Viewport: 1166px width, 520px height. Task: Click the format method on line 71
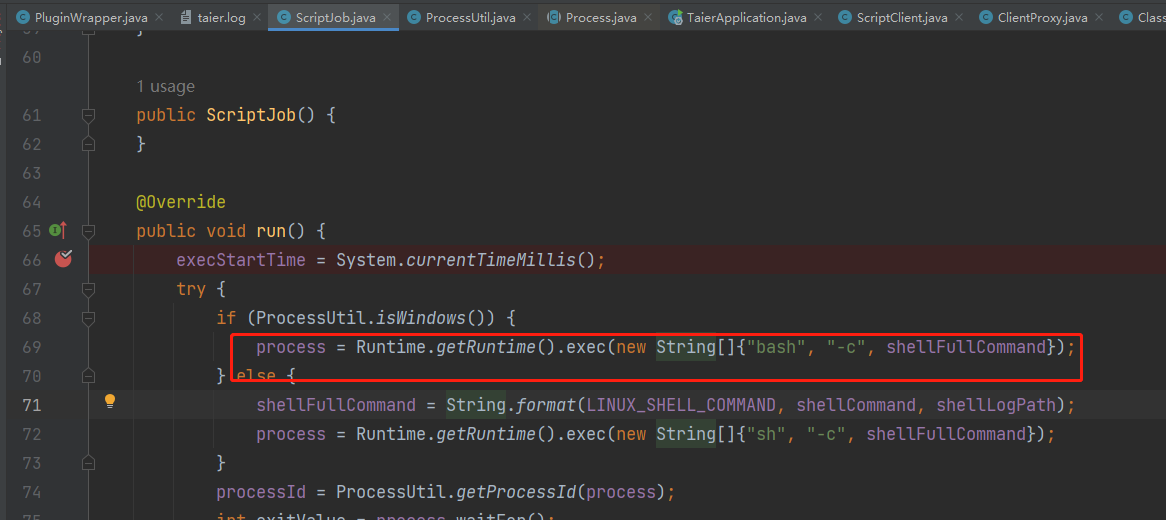point(547,405)
